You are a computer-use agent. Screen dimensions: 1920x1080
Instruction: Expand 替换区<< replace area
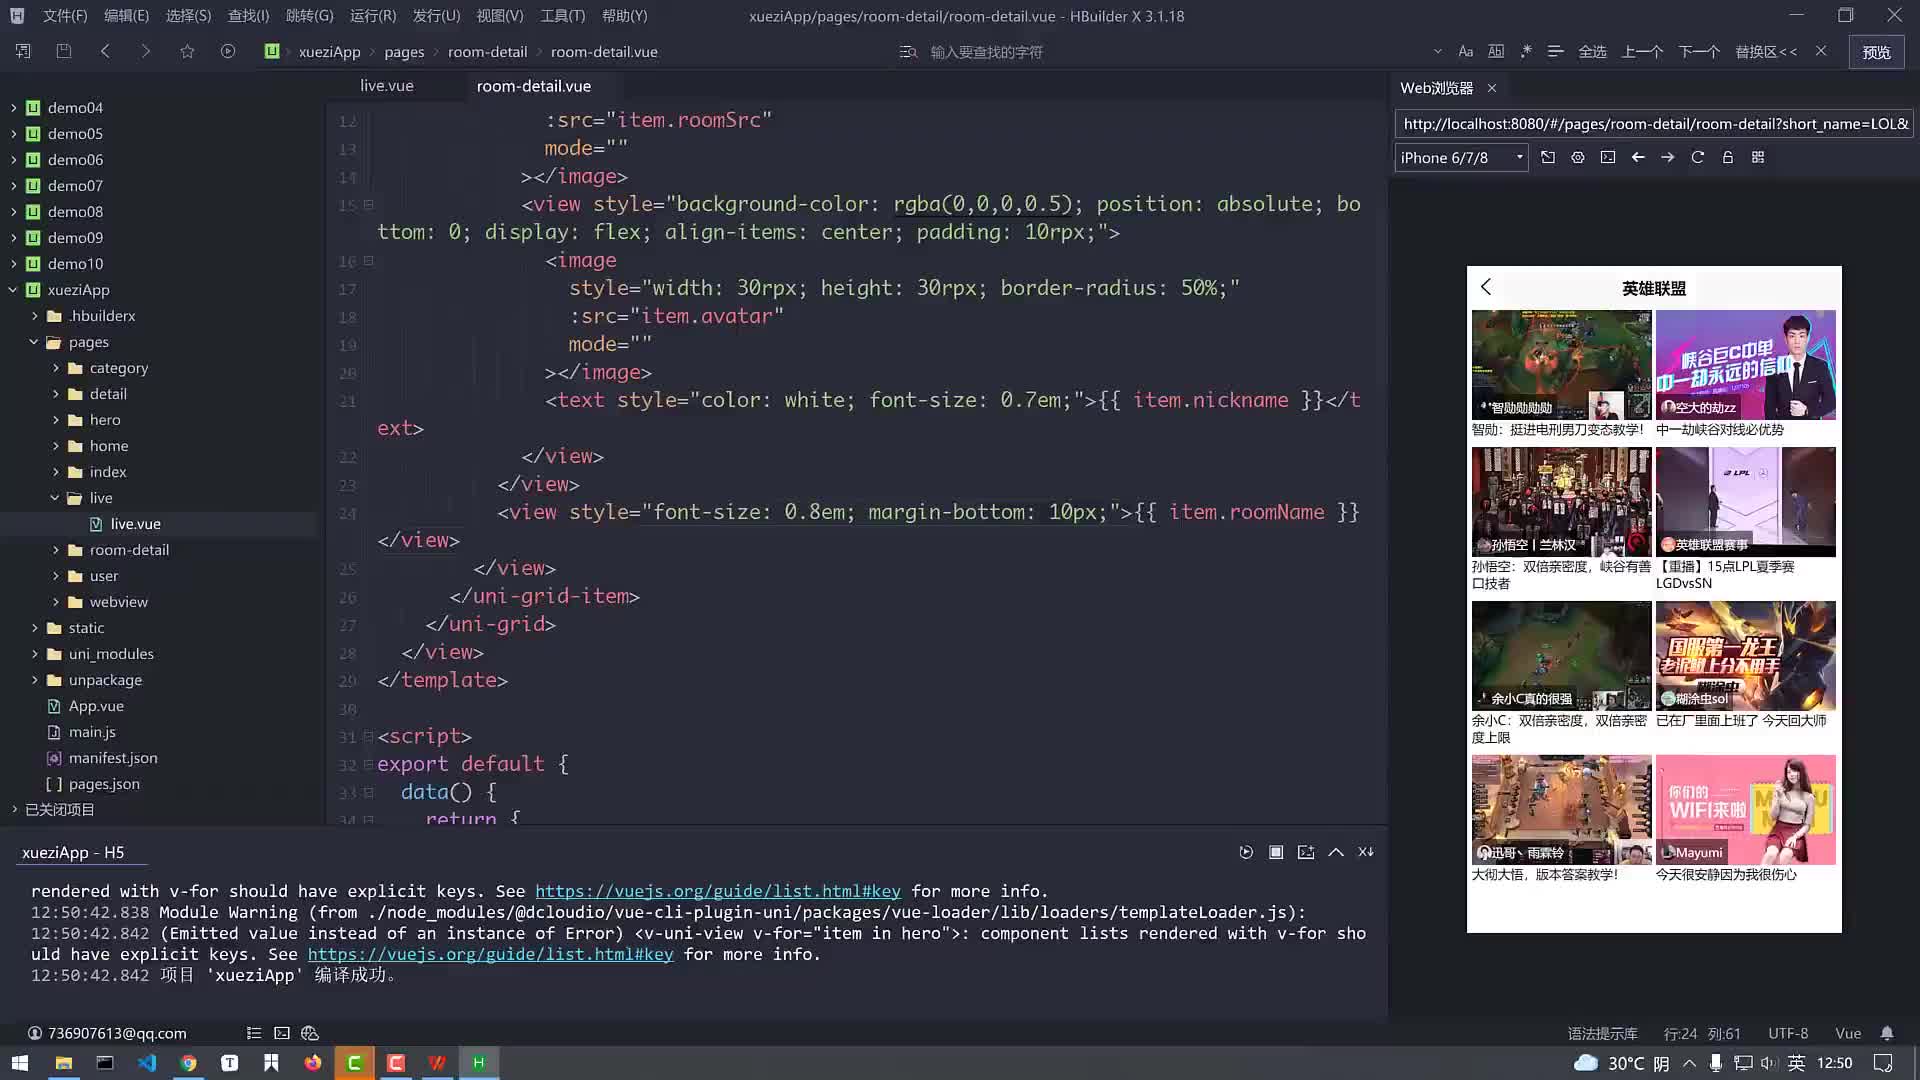pyautogui.click(x=1766, y=52)
